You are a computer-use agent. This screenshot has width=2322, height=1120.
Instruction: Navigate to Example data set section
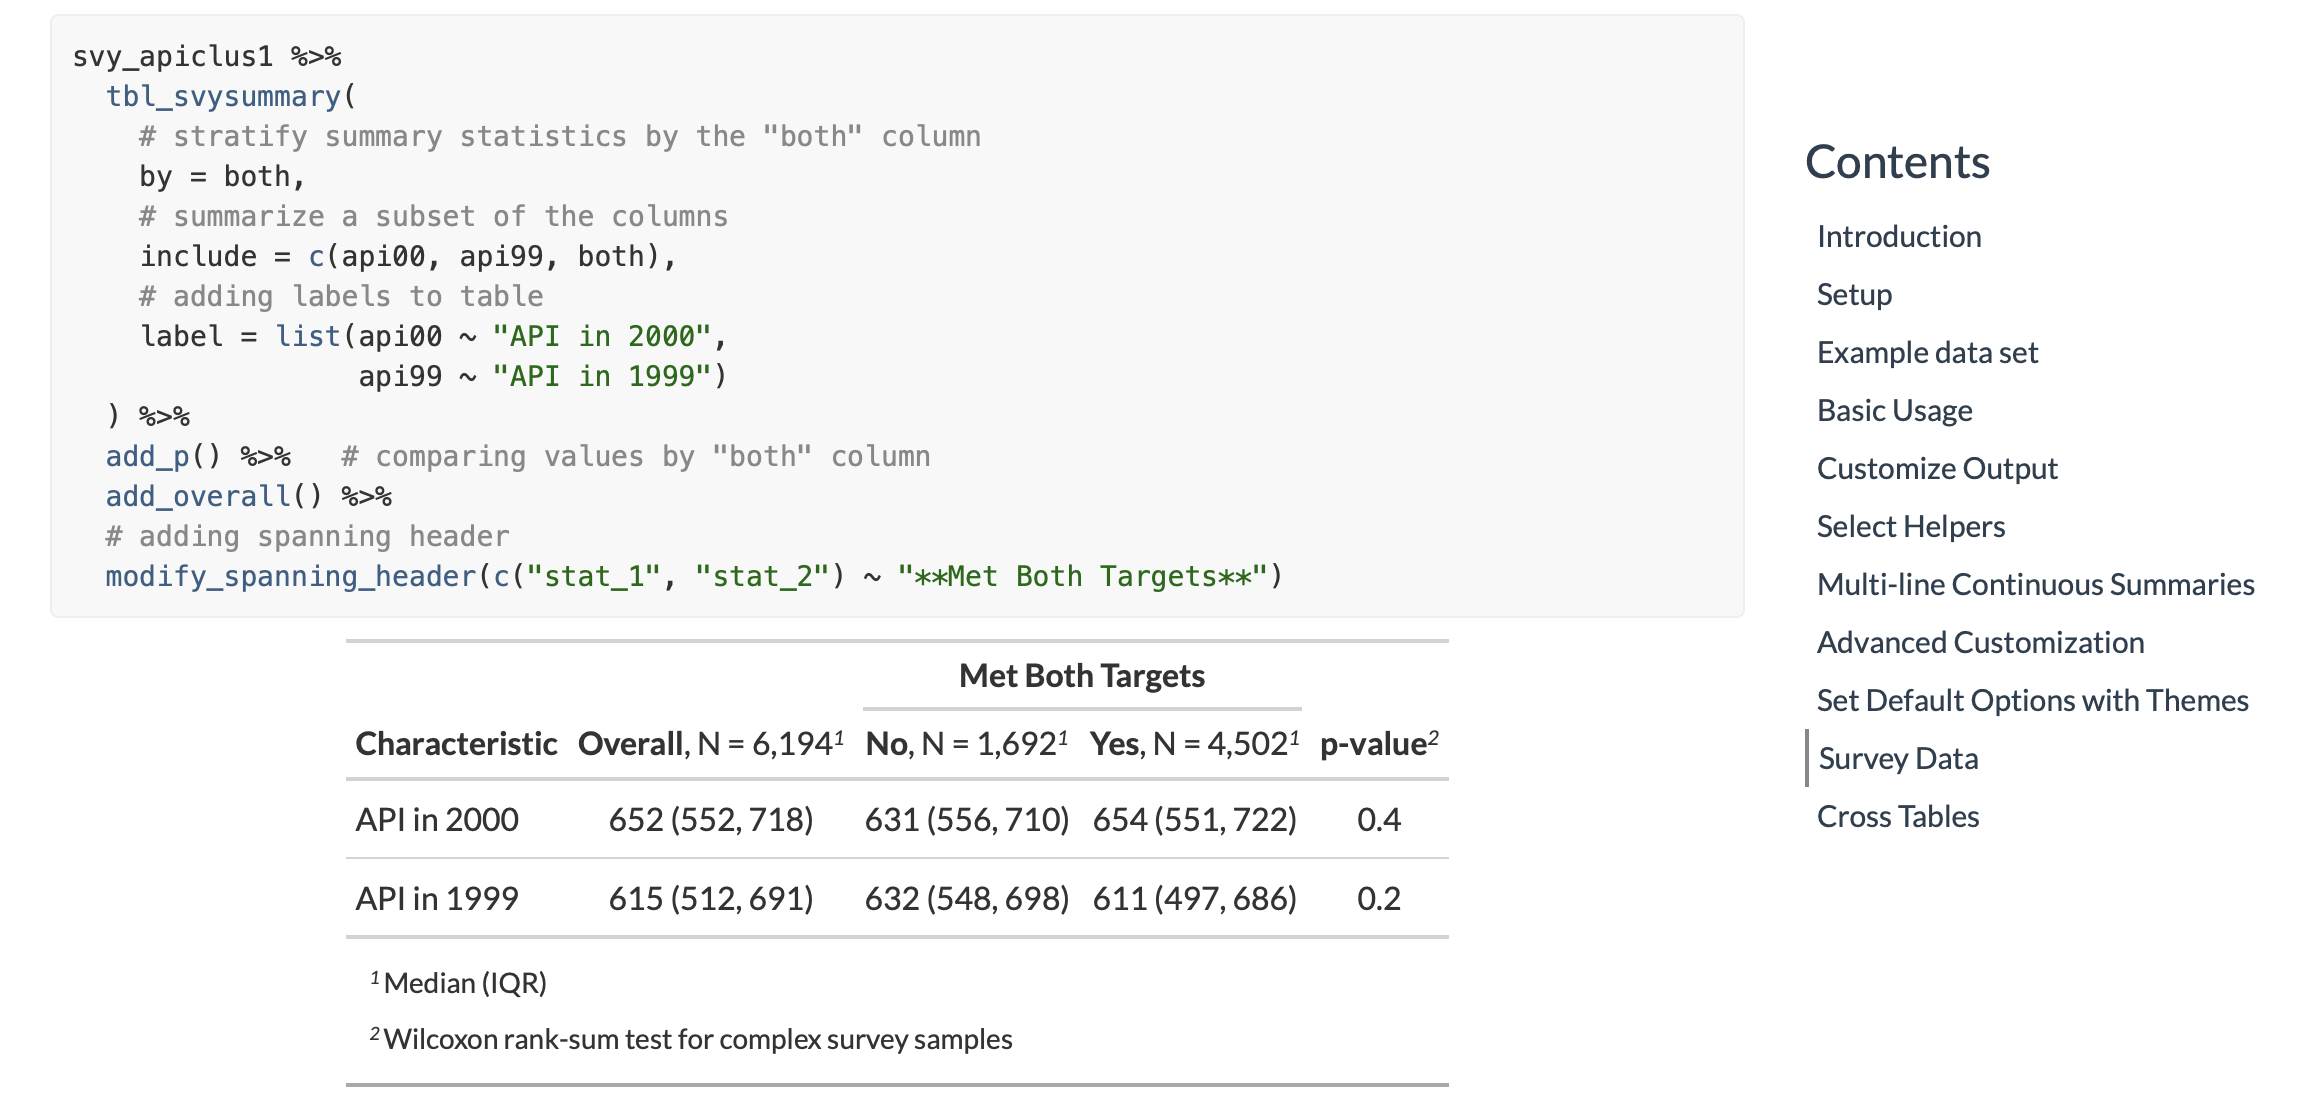(1928, 352)
